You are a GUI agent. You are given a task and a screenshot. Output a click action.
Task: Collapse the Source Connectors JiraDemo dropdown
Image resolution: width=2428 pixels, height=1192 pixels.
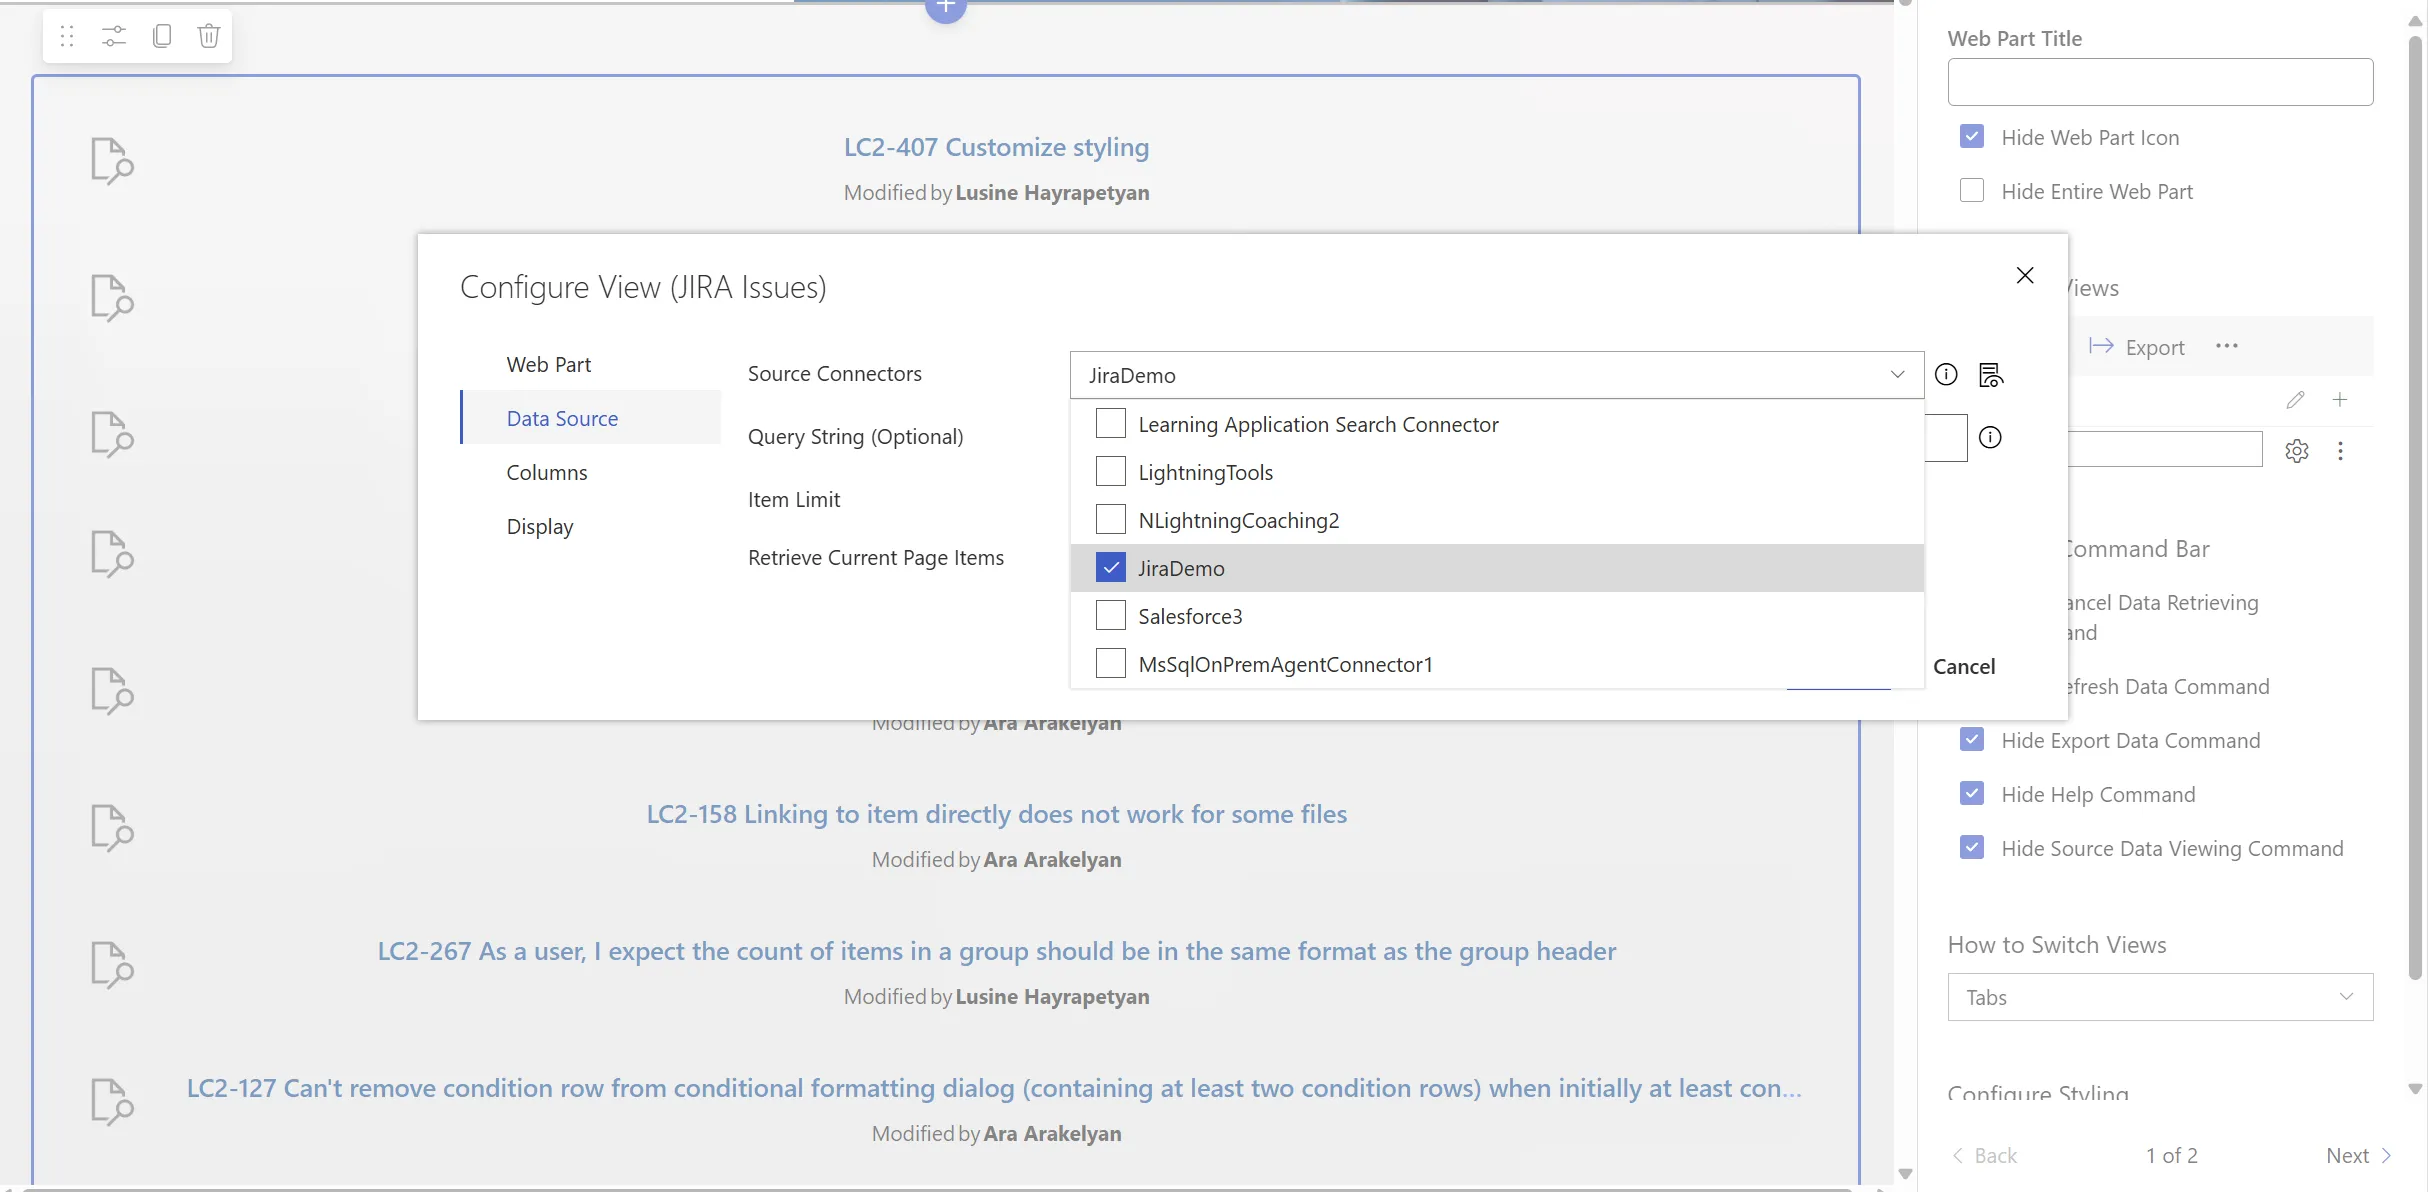(1897, 375)
